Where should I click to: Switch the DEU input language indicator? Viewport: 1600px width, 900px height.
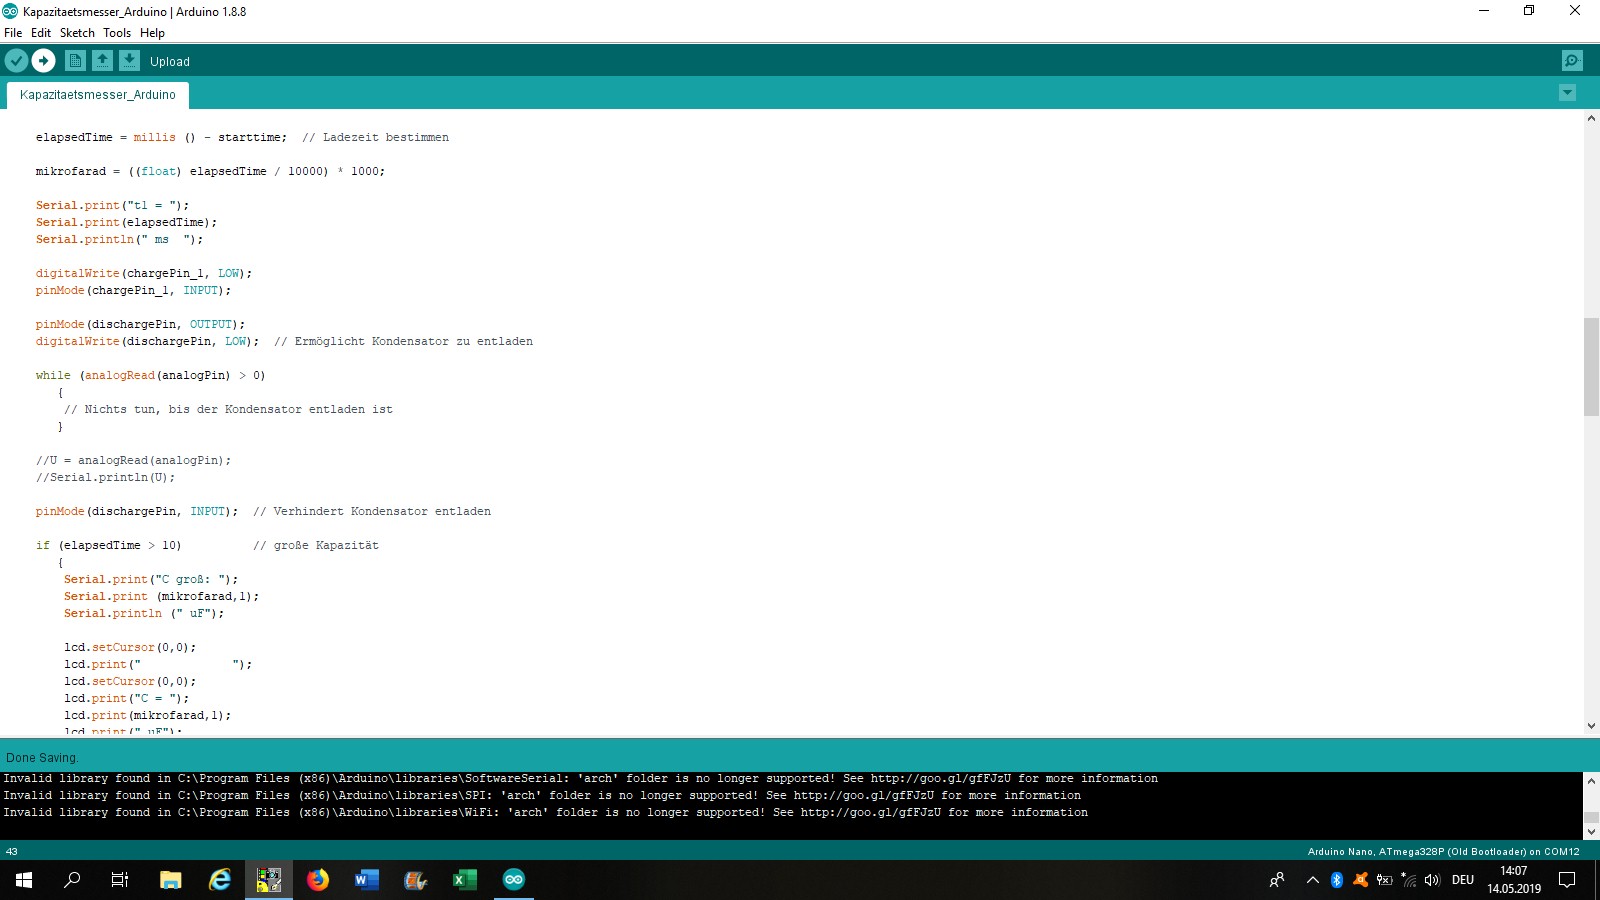point(1463,880)
